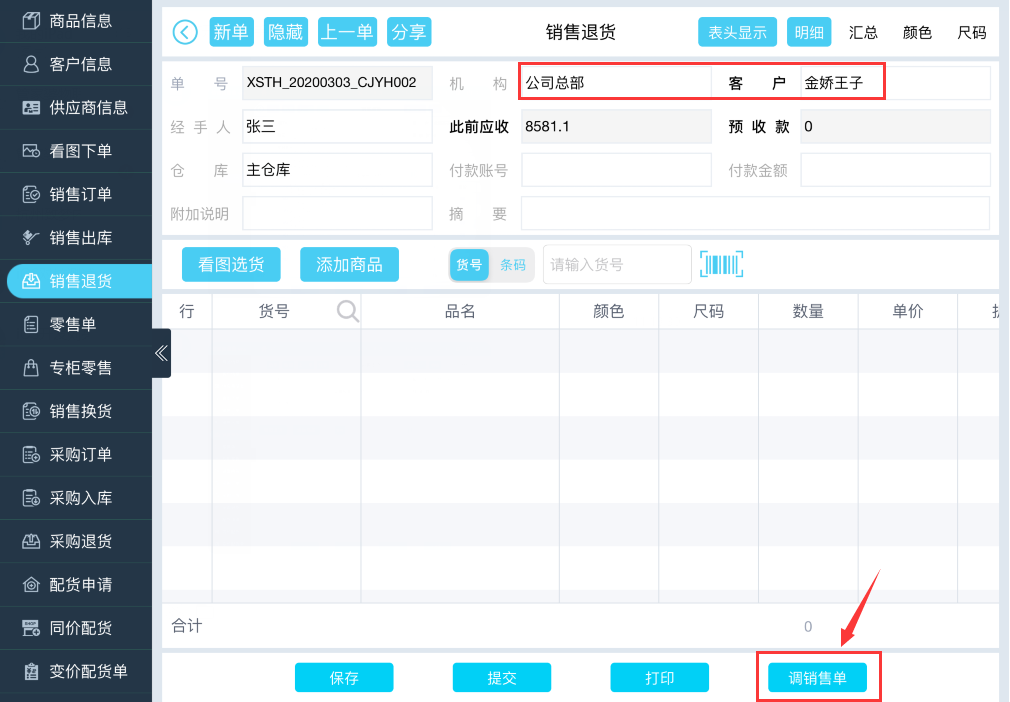This screenshot has height=702, width=1010.
Task: Switch input mode to 货号
Action: pyautogui.click(x=469, y=265)
